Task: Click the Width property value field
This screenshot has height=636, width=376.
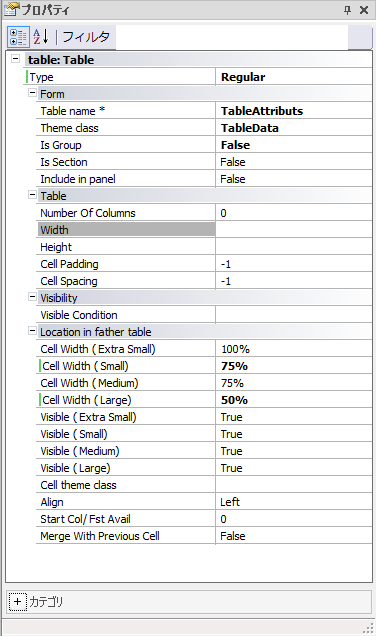Action: (x=294, y=230)
